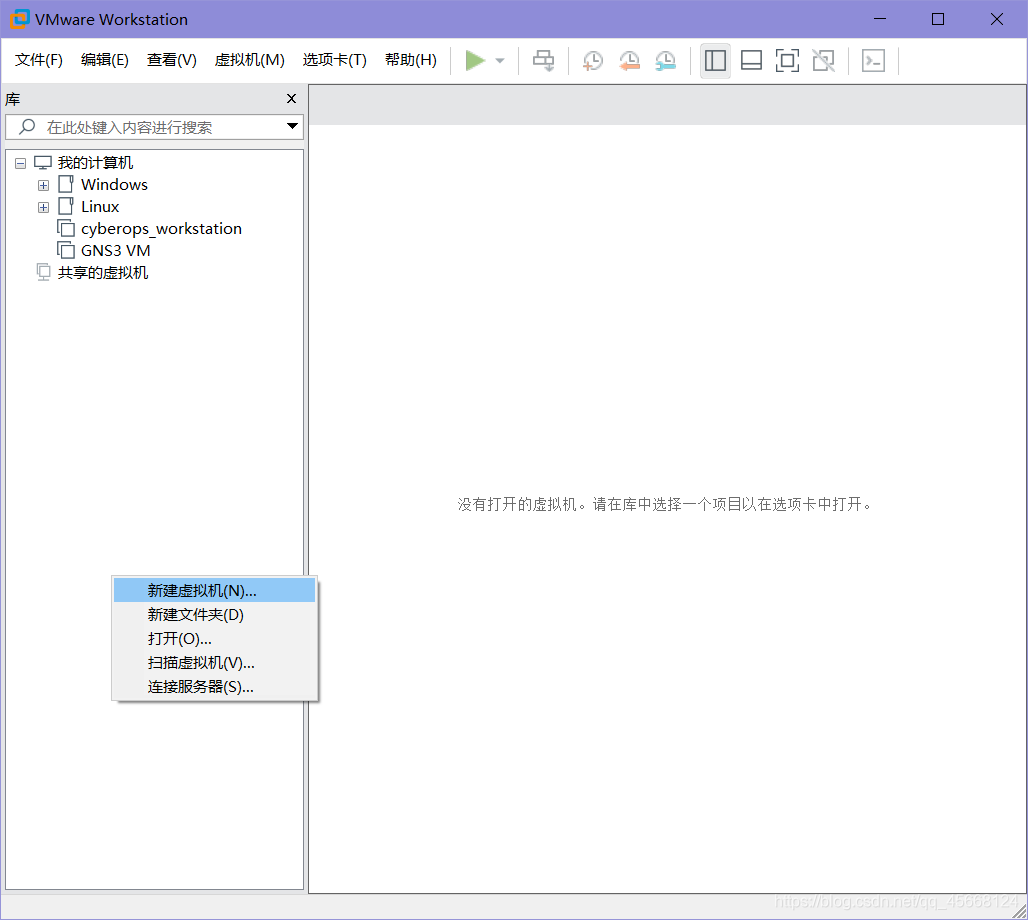Click 连接服务器(S) in the context menu
The height and width of the screenshot is (920, 1028).
tap(201, 686)
